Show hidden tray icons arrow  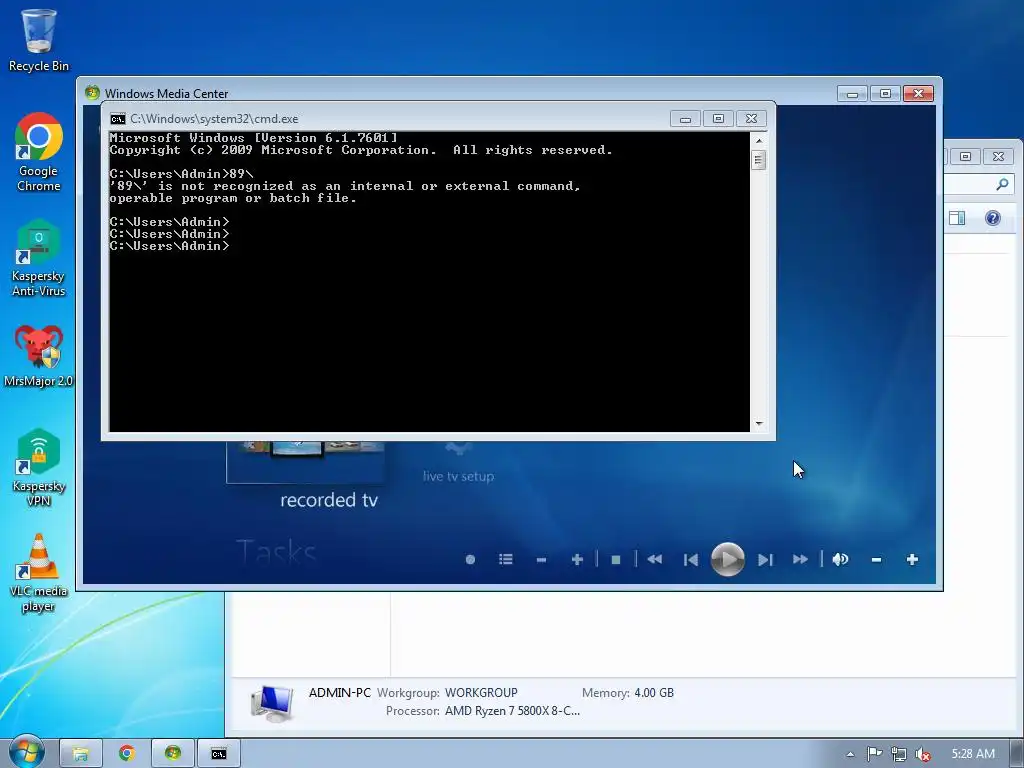(x=850, y=754)
